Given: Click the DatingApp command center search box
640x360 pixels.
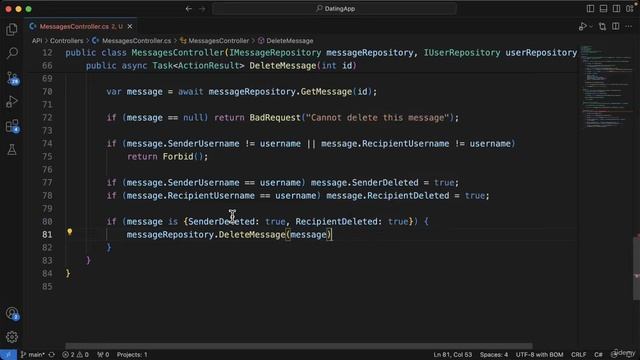Looking at the screenshot, I should (x=334, y=9).
